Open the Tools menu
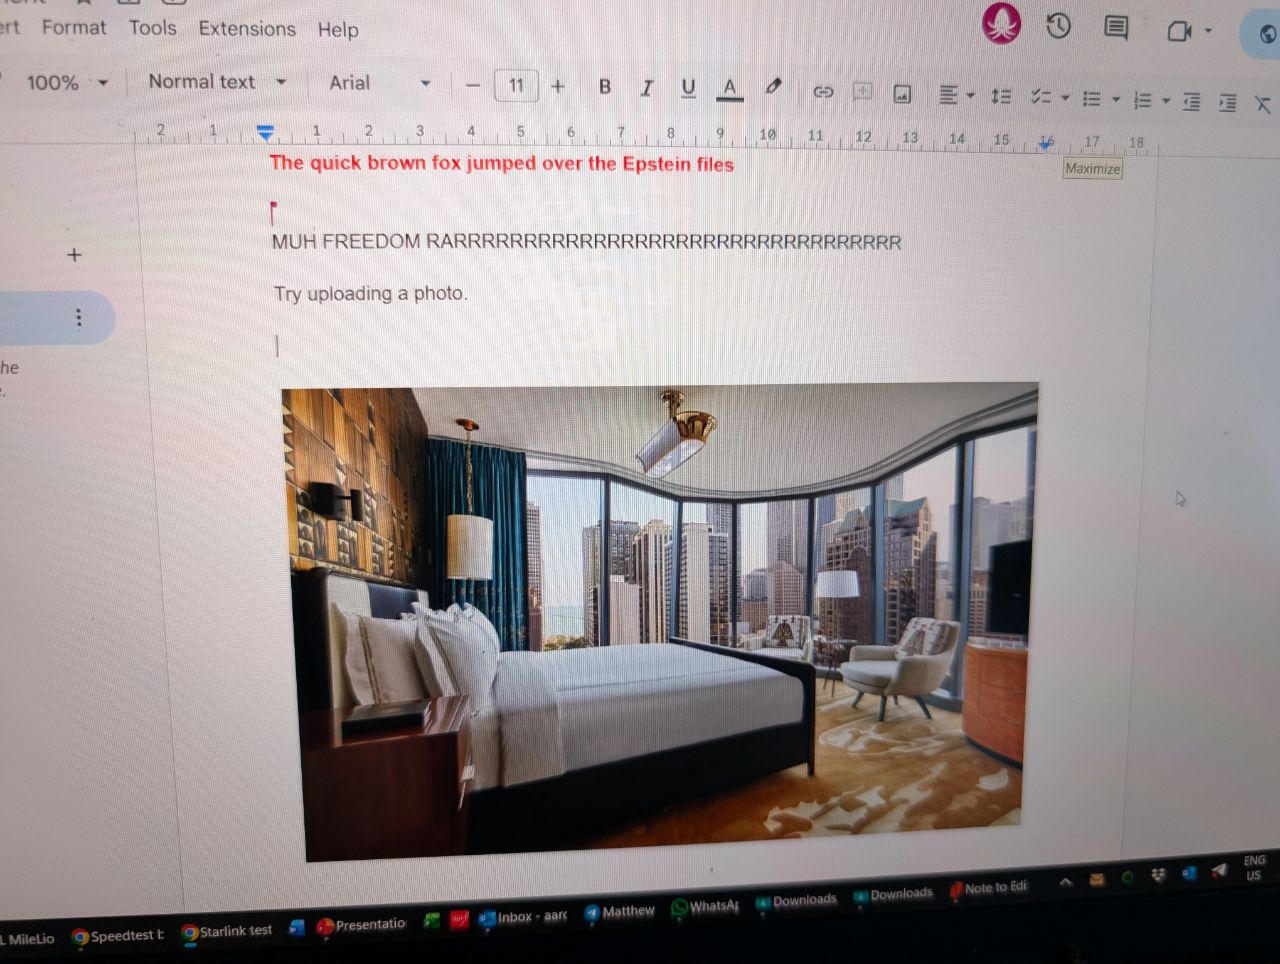1280x964 pixels. pos(152,28)
